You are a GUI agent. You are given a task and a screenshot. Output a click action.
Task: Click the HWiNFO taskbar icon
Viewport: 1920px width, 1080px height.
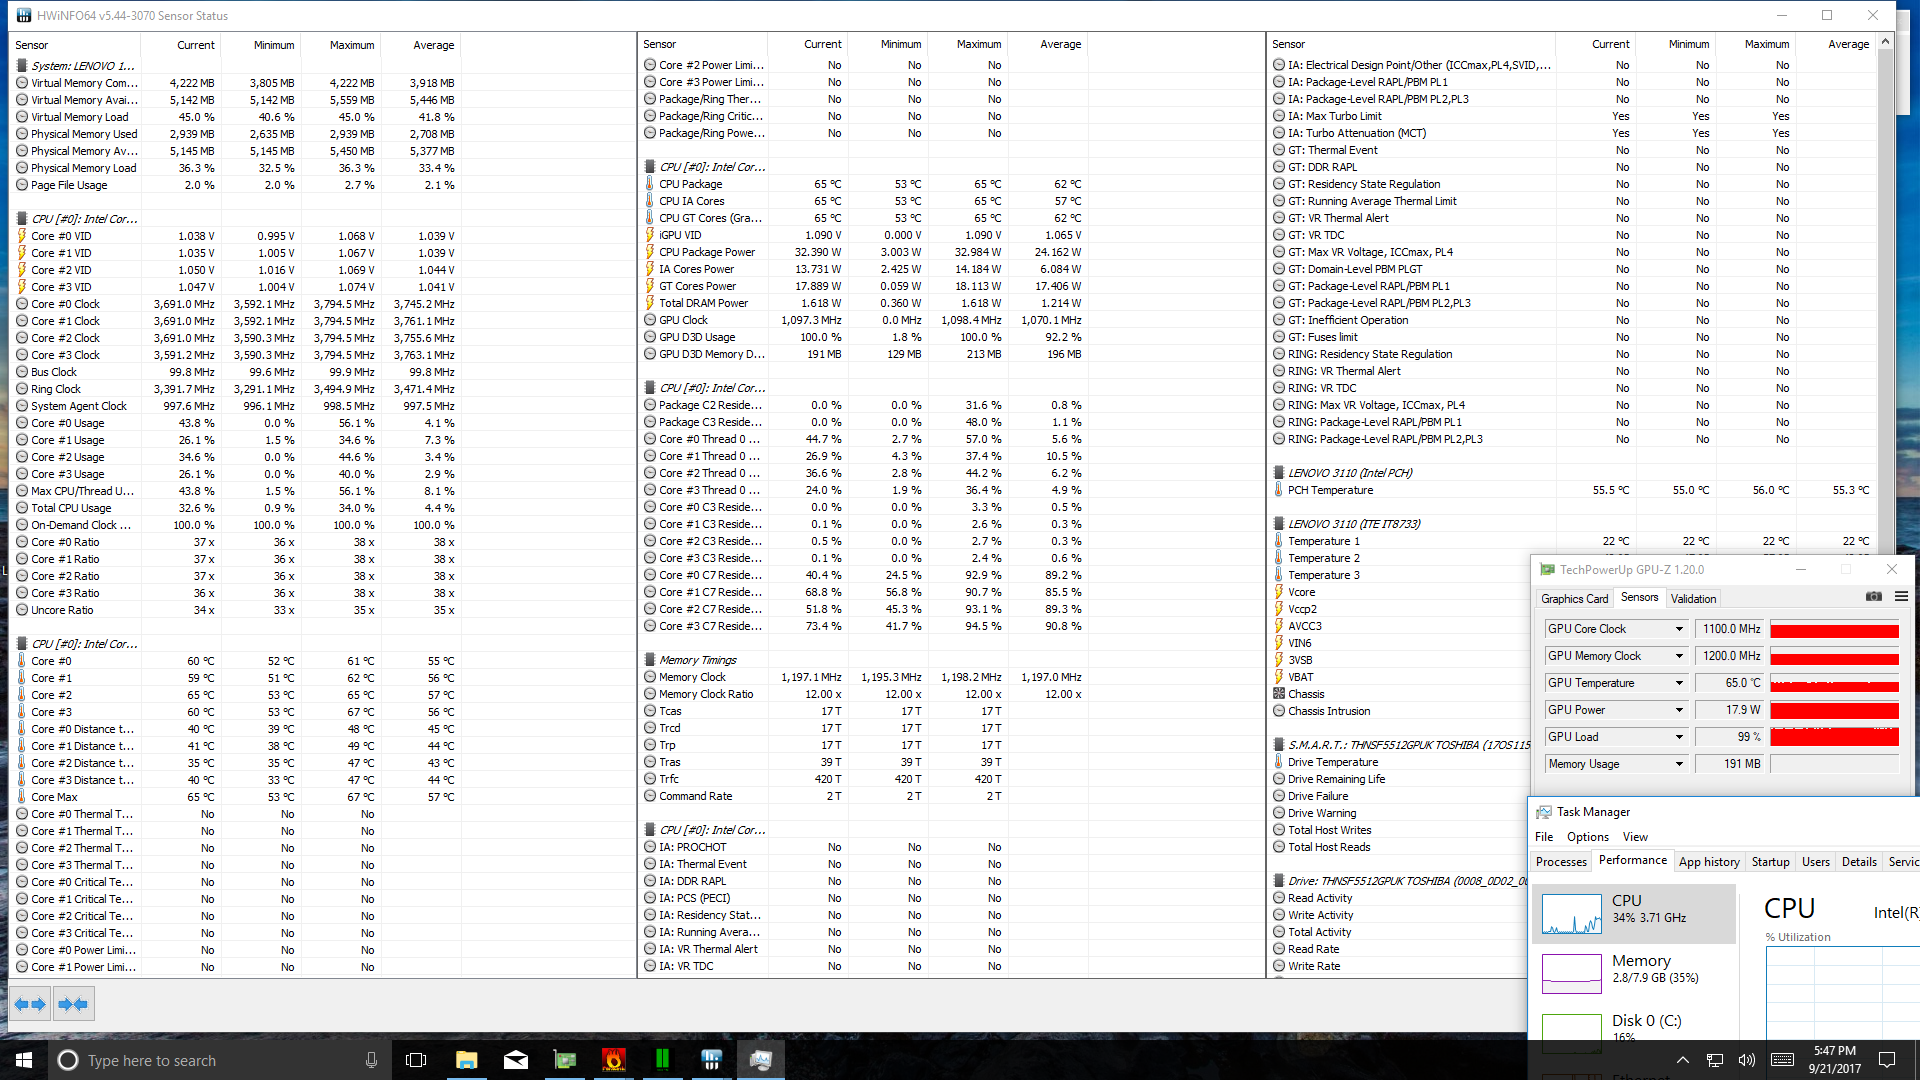pyautogui.click(x=711, y=1060)
